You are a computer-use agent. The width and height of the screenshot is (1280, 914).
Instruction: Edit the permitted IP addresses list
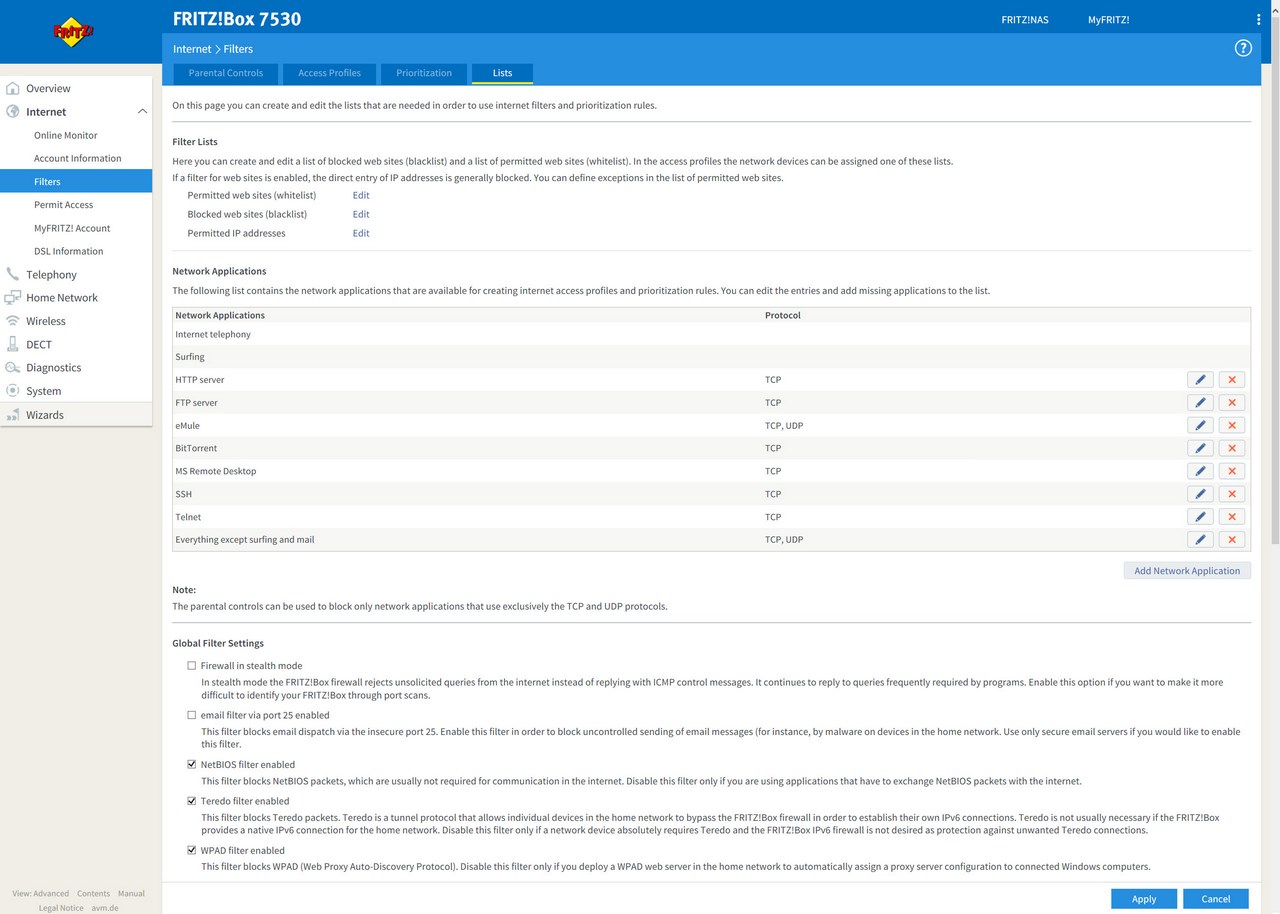point(361,233)
